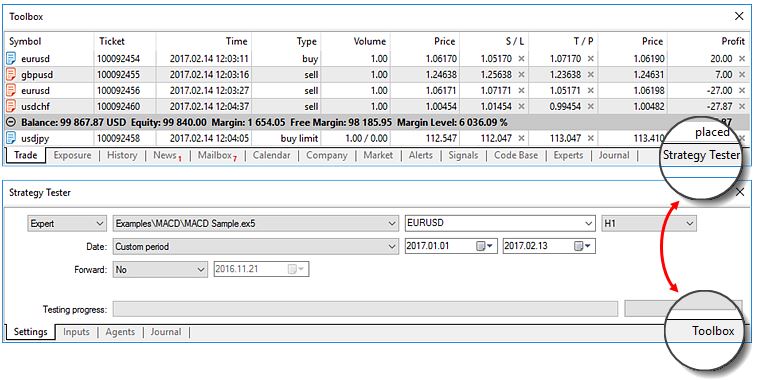Remove stop loss 1.05170 with its X
758x380 pixels.
click(x=521, y=59)
